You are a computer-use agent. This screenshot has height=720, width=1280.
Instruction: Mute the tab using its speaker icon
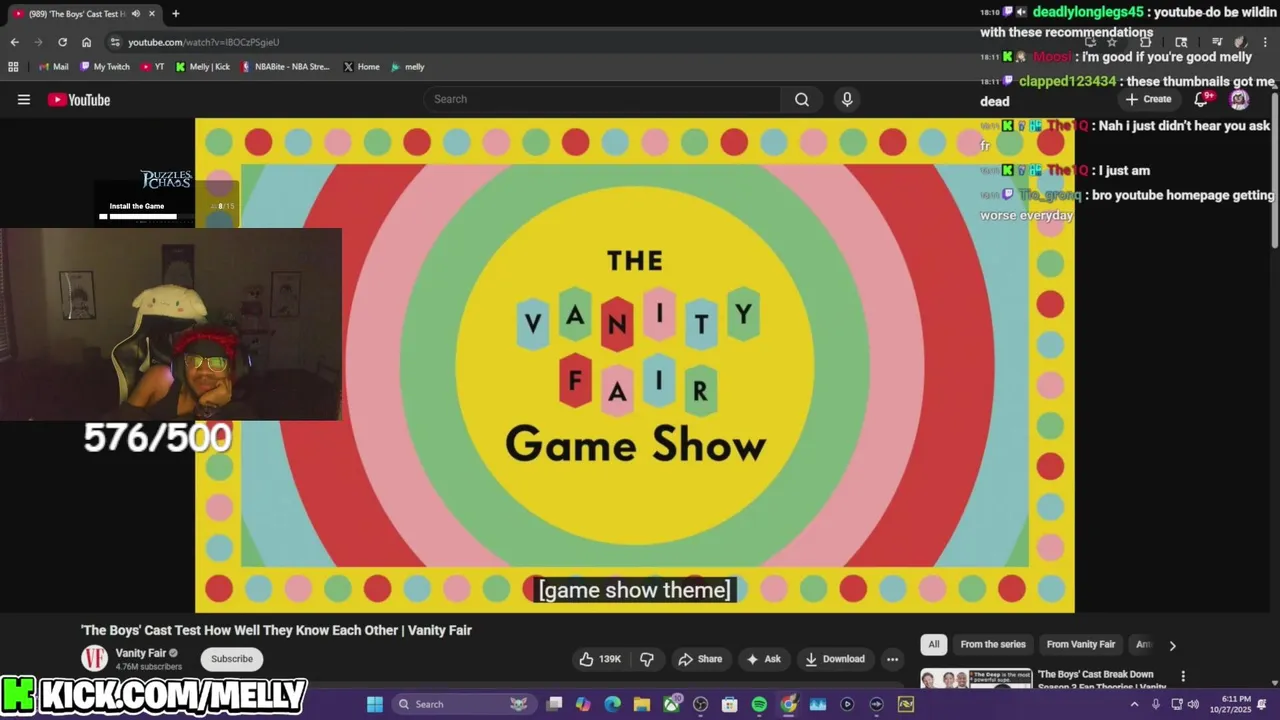135,14
